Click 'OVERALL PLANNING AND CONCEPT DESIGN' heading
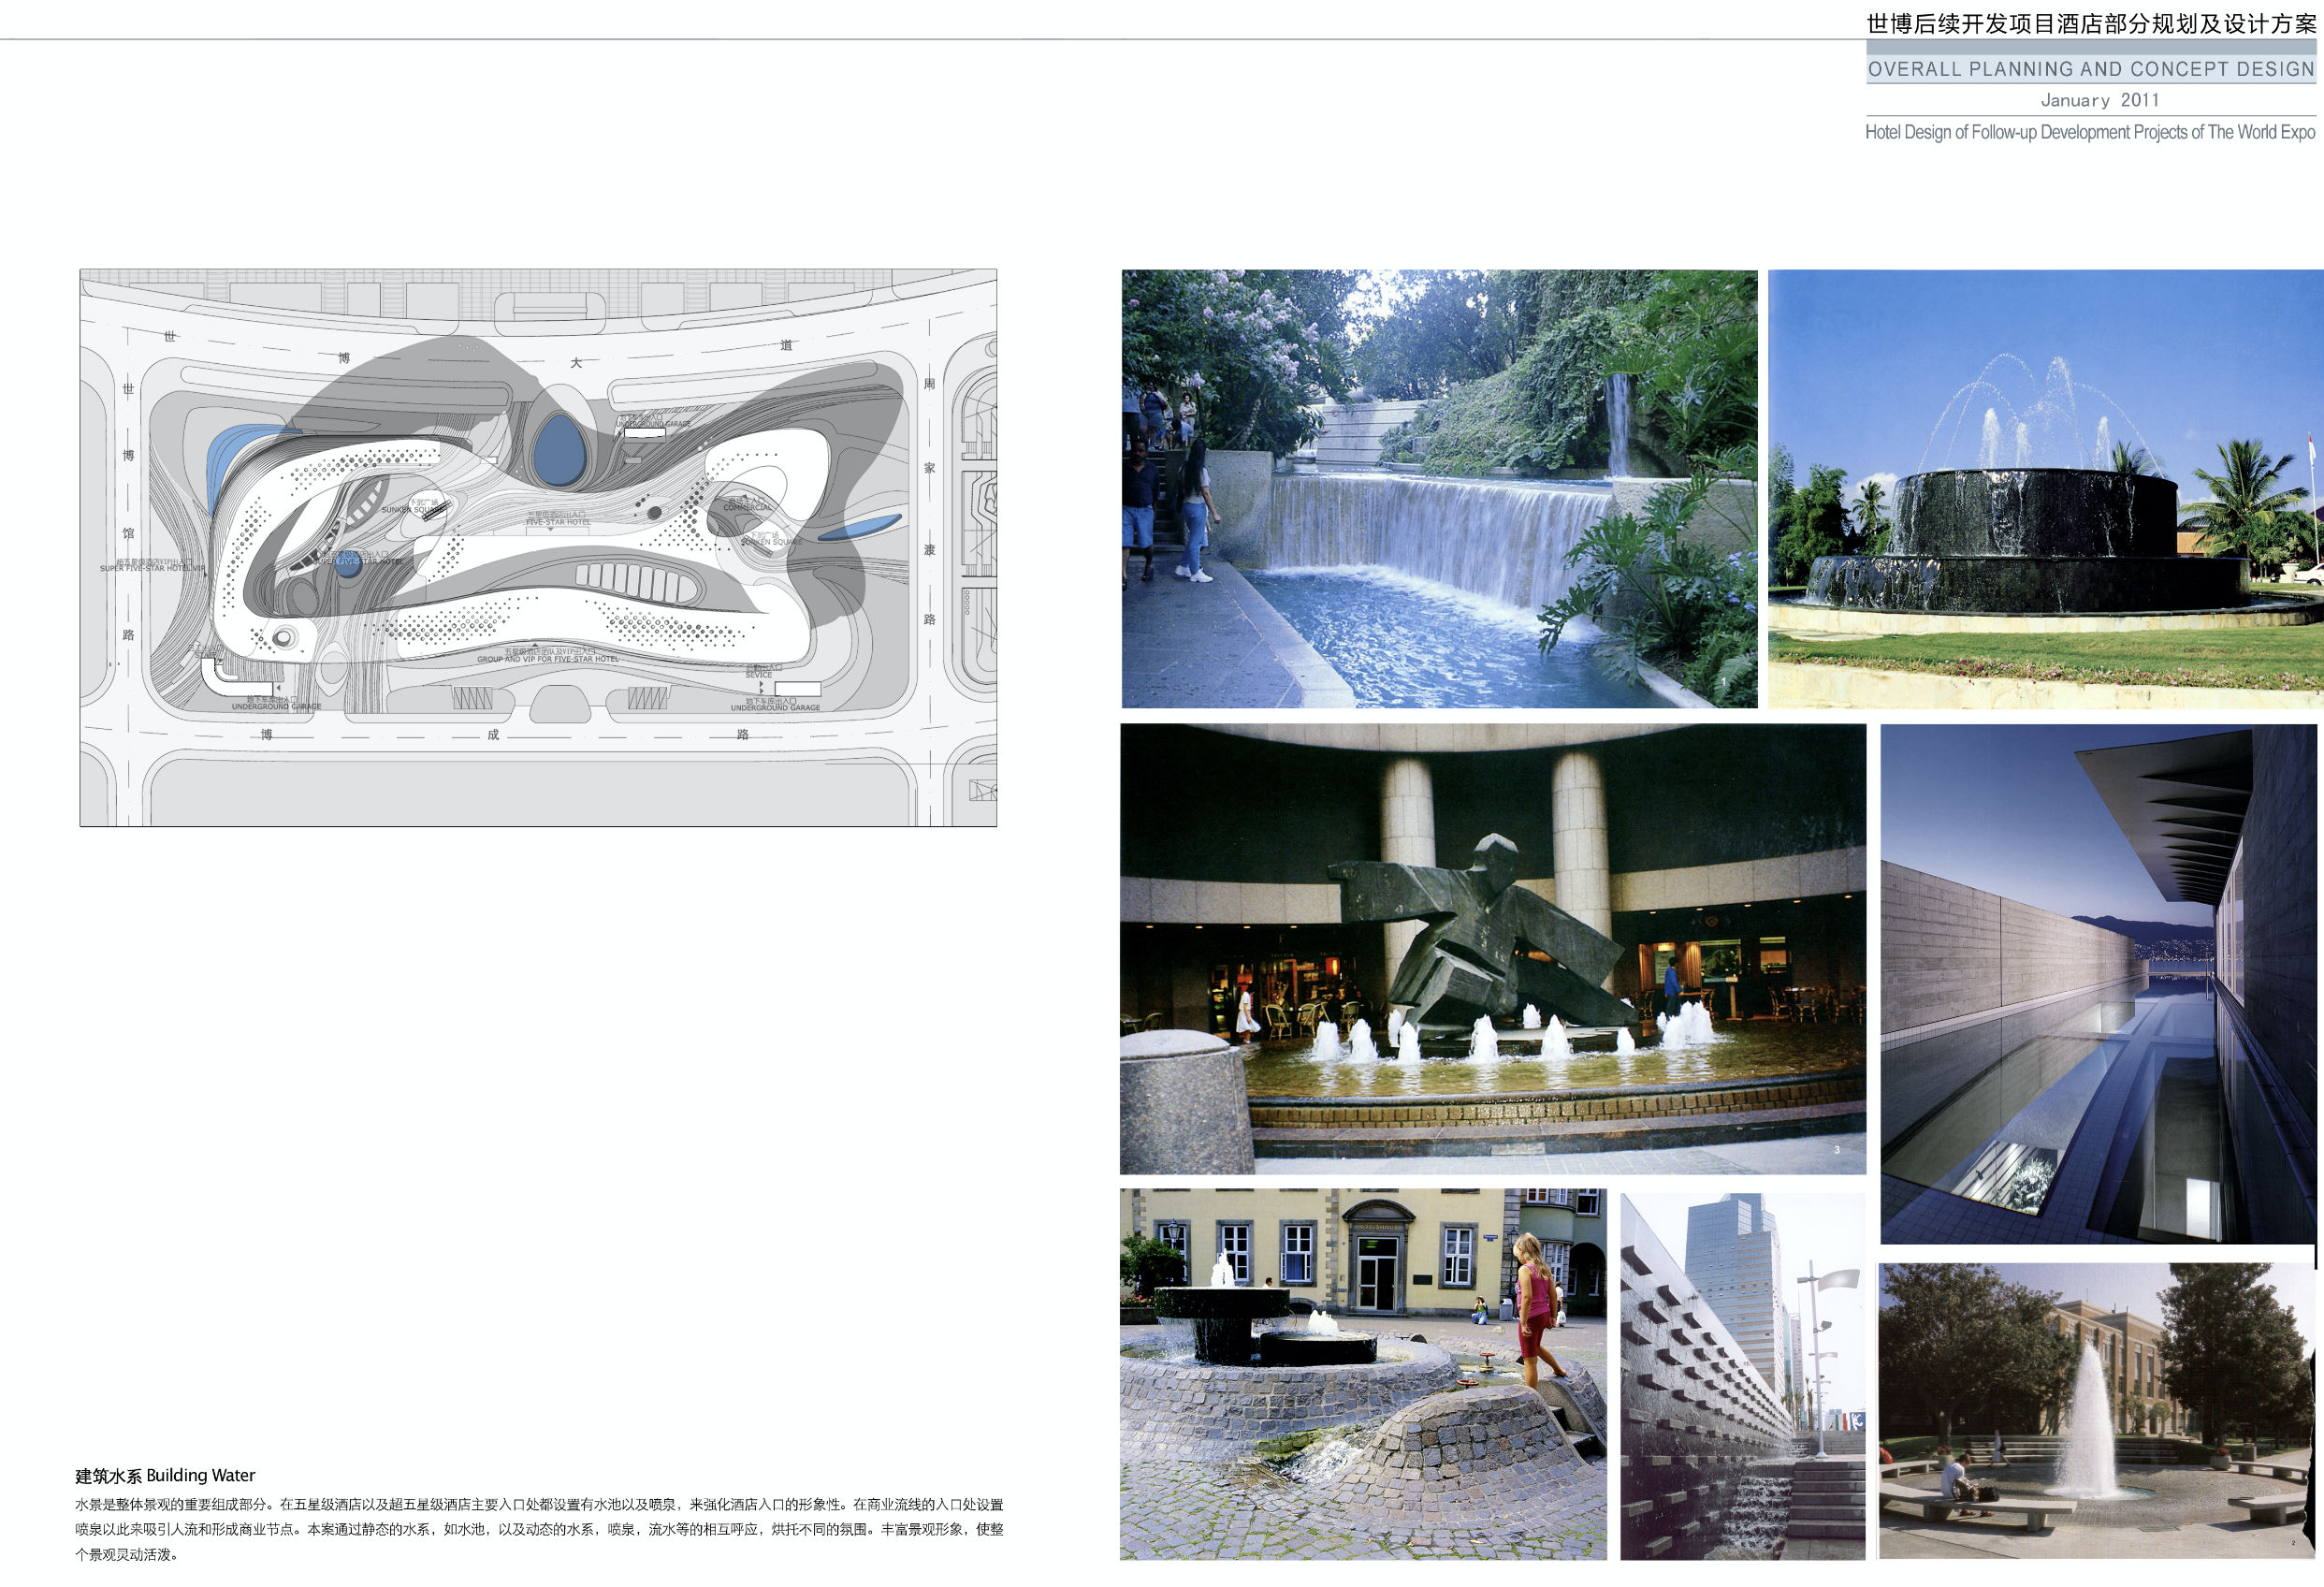 (2091, 69)
